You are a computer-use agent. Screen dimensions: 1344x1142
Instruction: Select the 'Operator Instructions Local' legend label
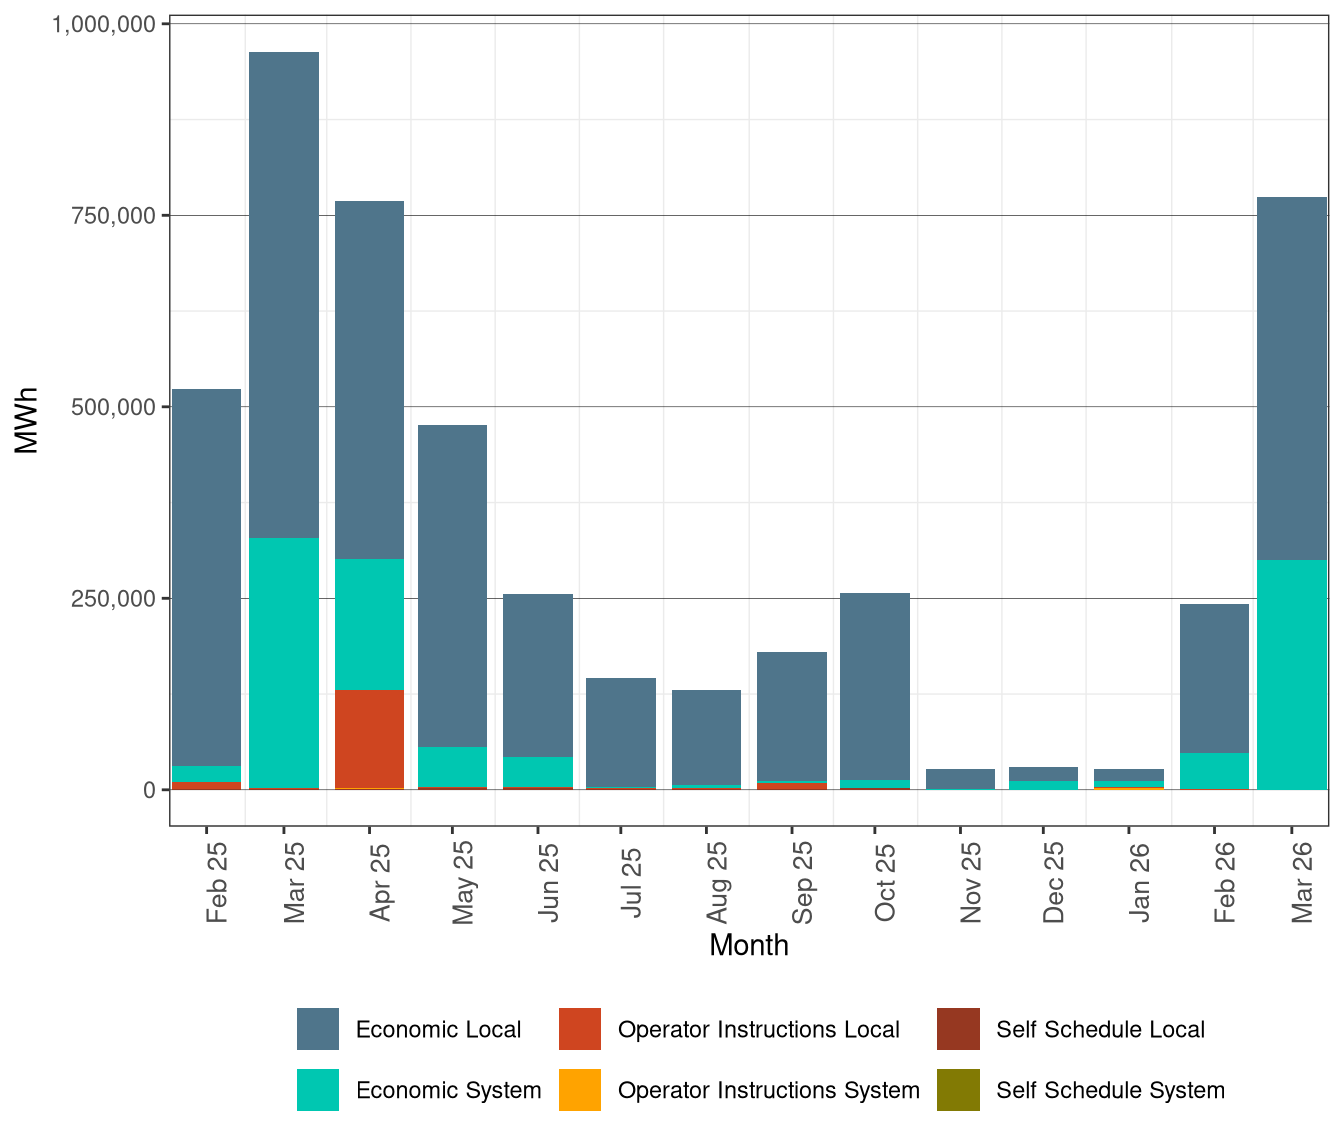pyautogui.click(x=758, y=1030)
